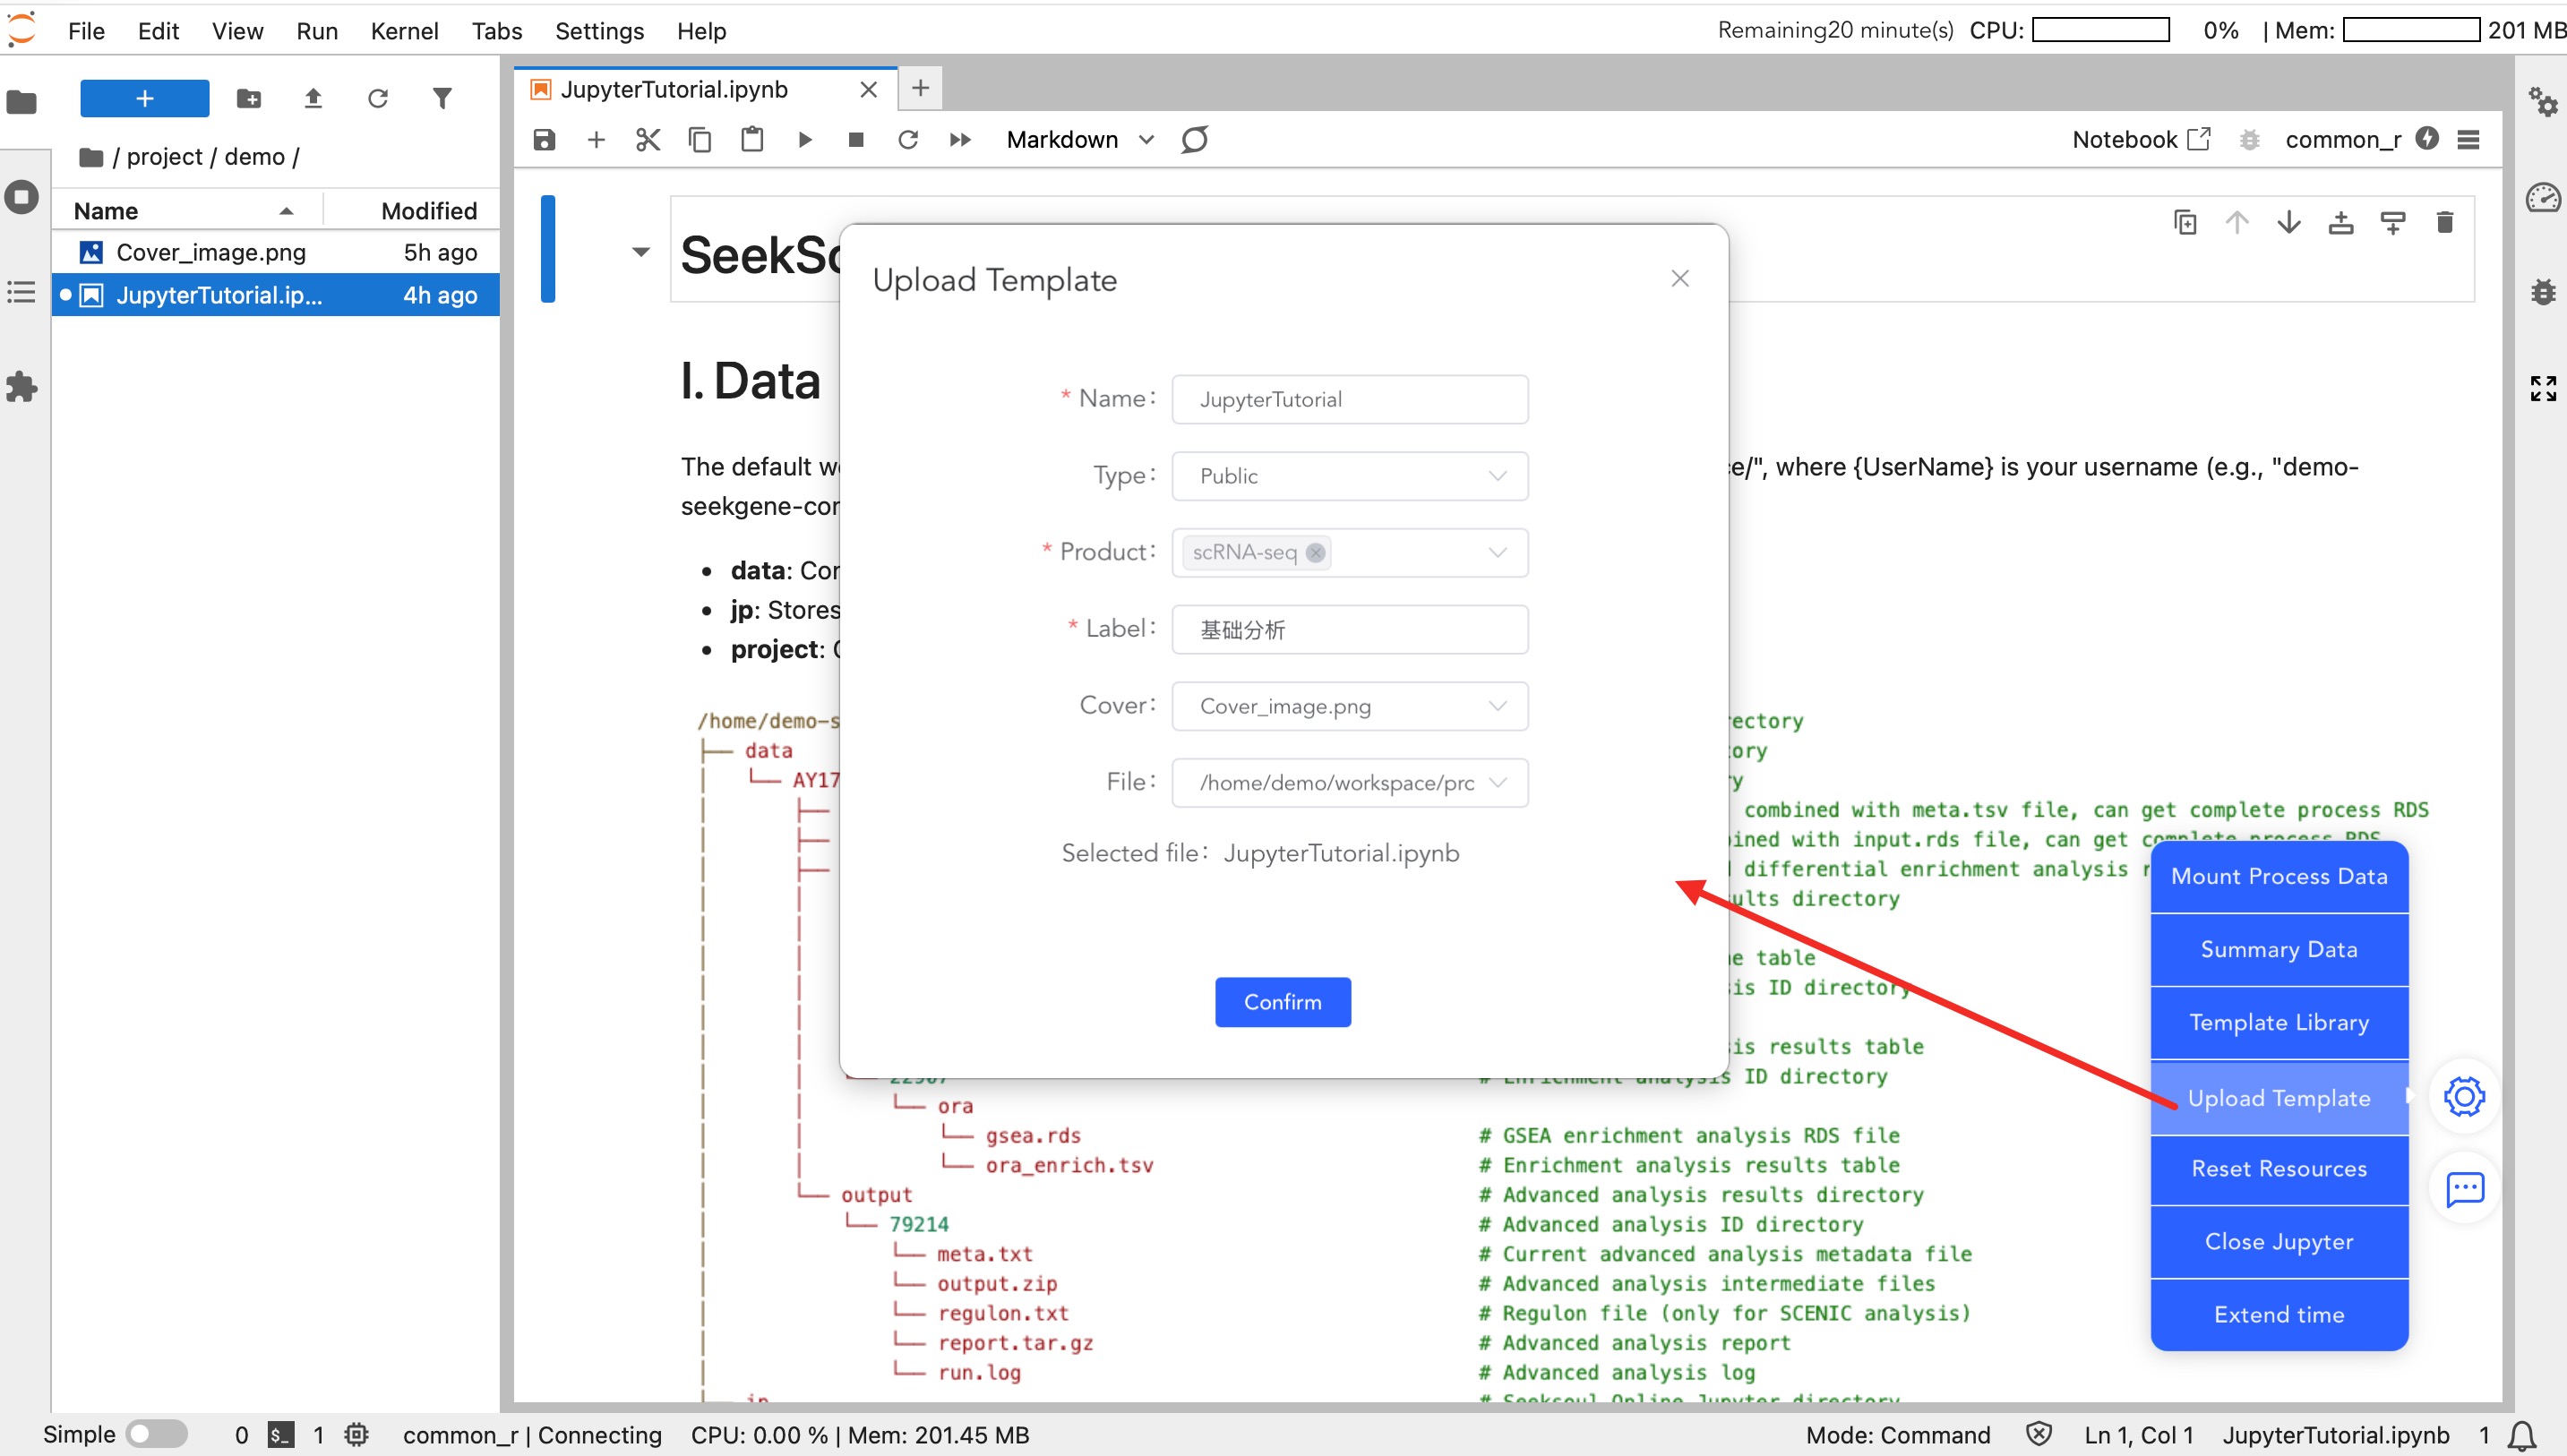The width and height of the screenshot is (2567, 1456).
Task: Open the Kernel menu
Action: point(404,31)
